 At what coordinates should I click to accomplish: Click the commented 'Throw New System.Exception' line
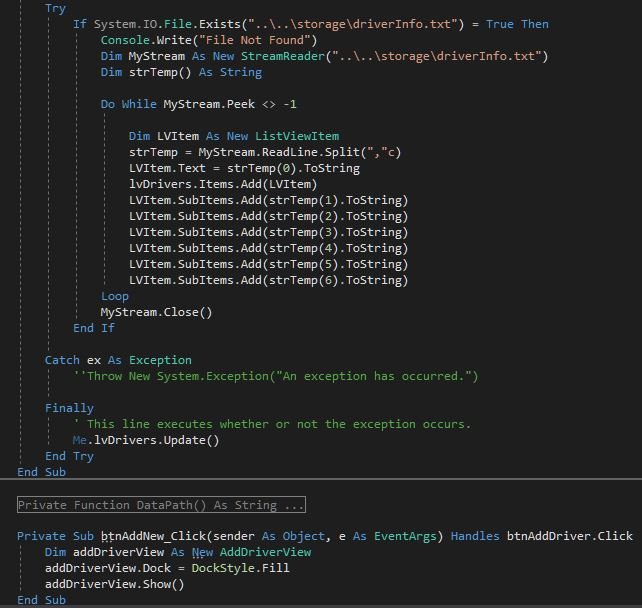click(276, 376)
